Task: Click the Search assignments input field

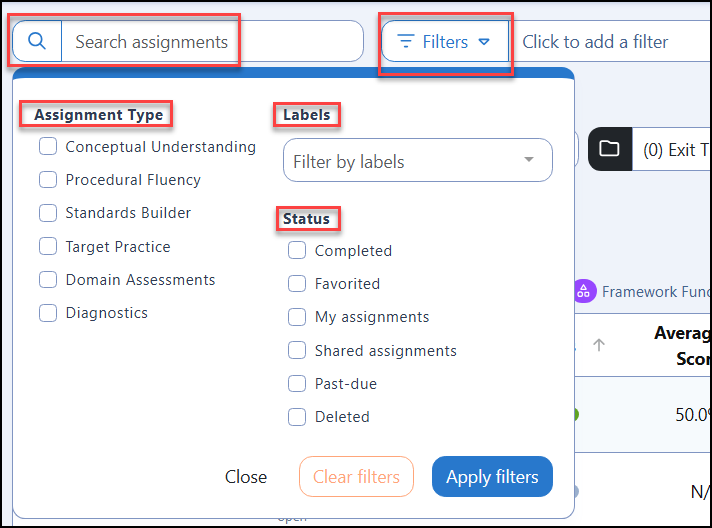Action: (x=212, y=41)
